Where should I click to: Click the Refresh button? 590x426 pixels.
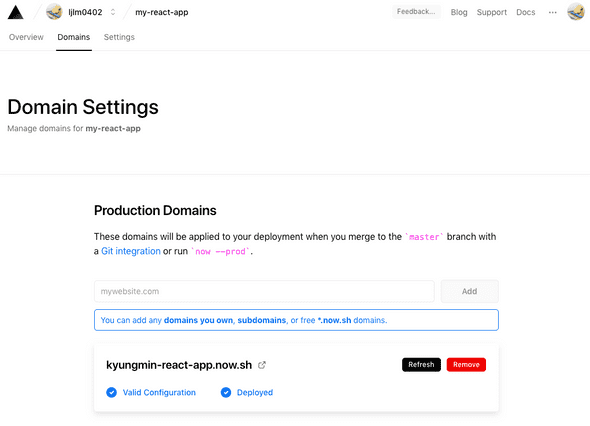coord(421,365)
